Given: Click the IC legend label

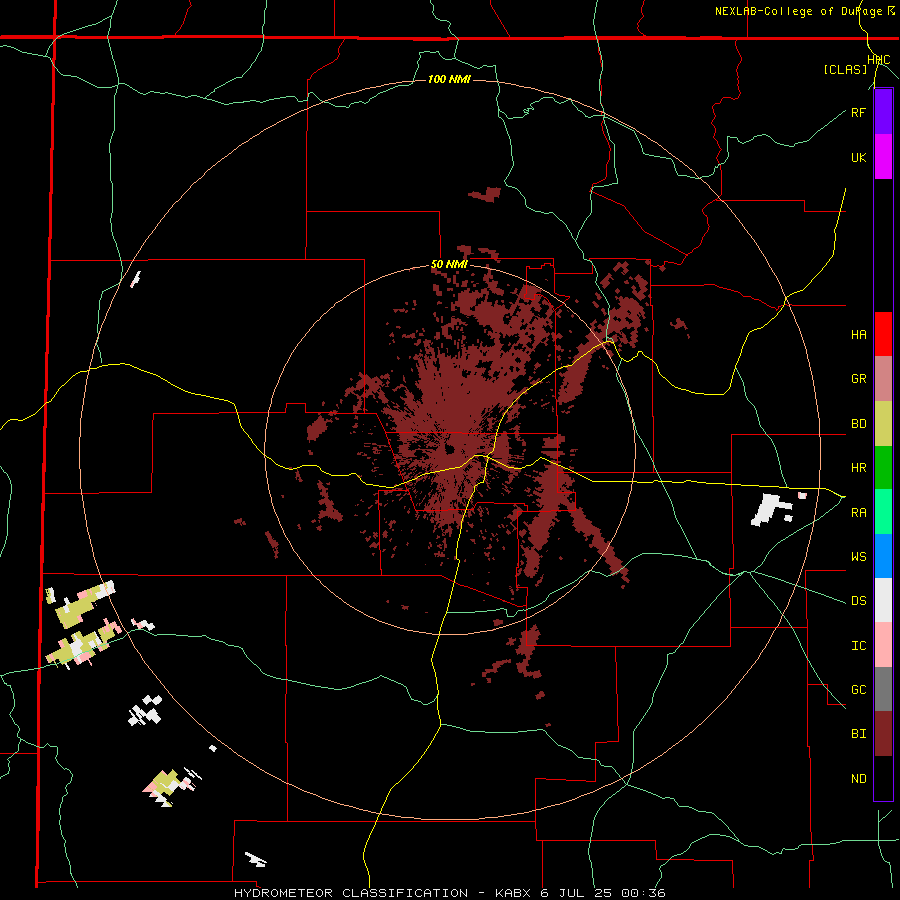Looking at the screenshot, I should (858, 645).
